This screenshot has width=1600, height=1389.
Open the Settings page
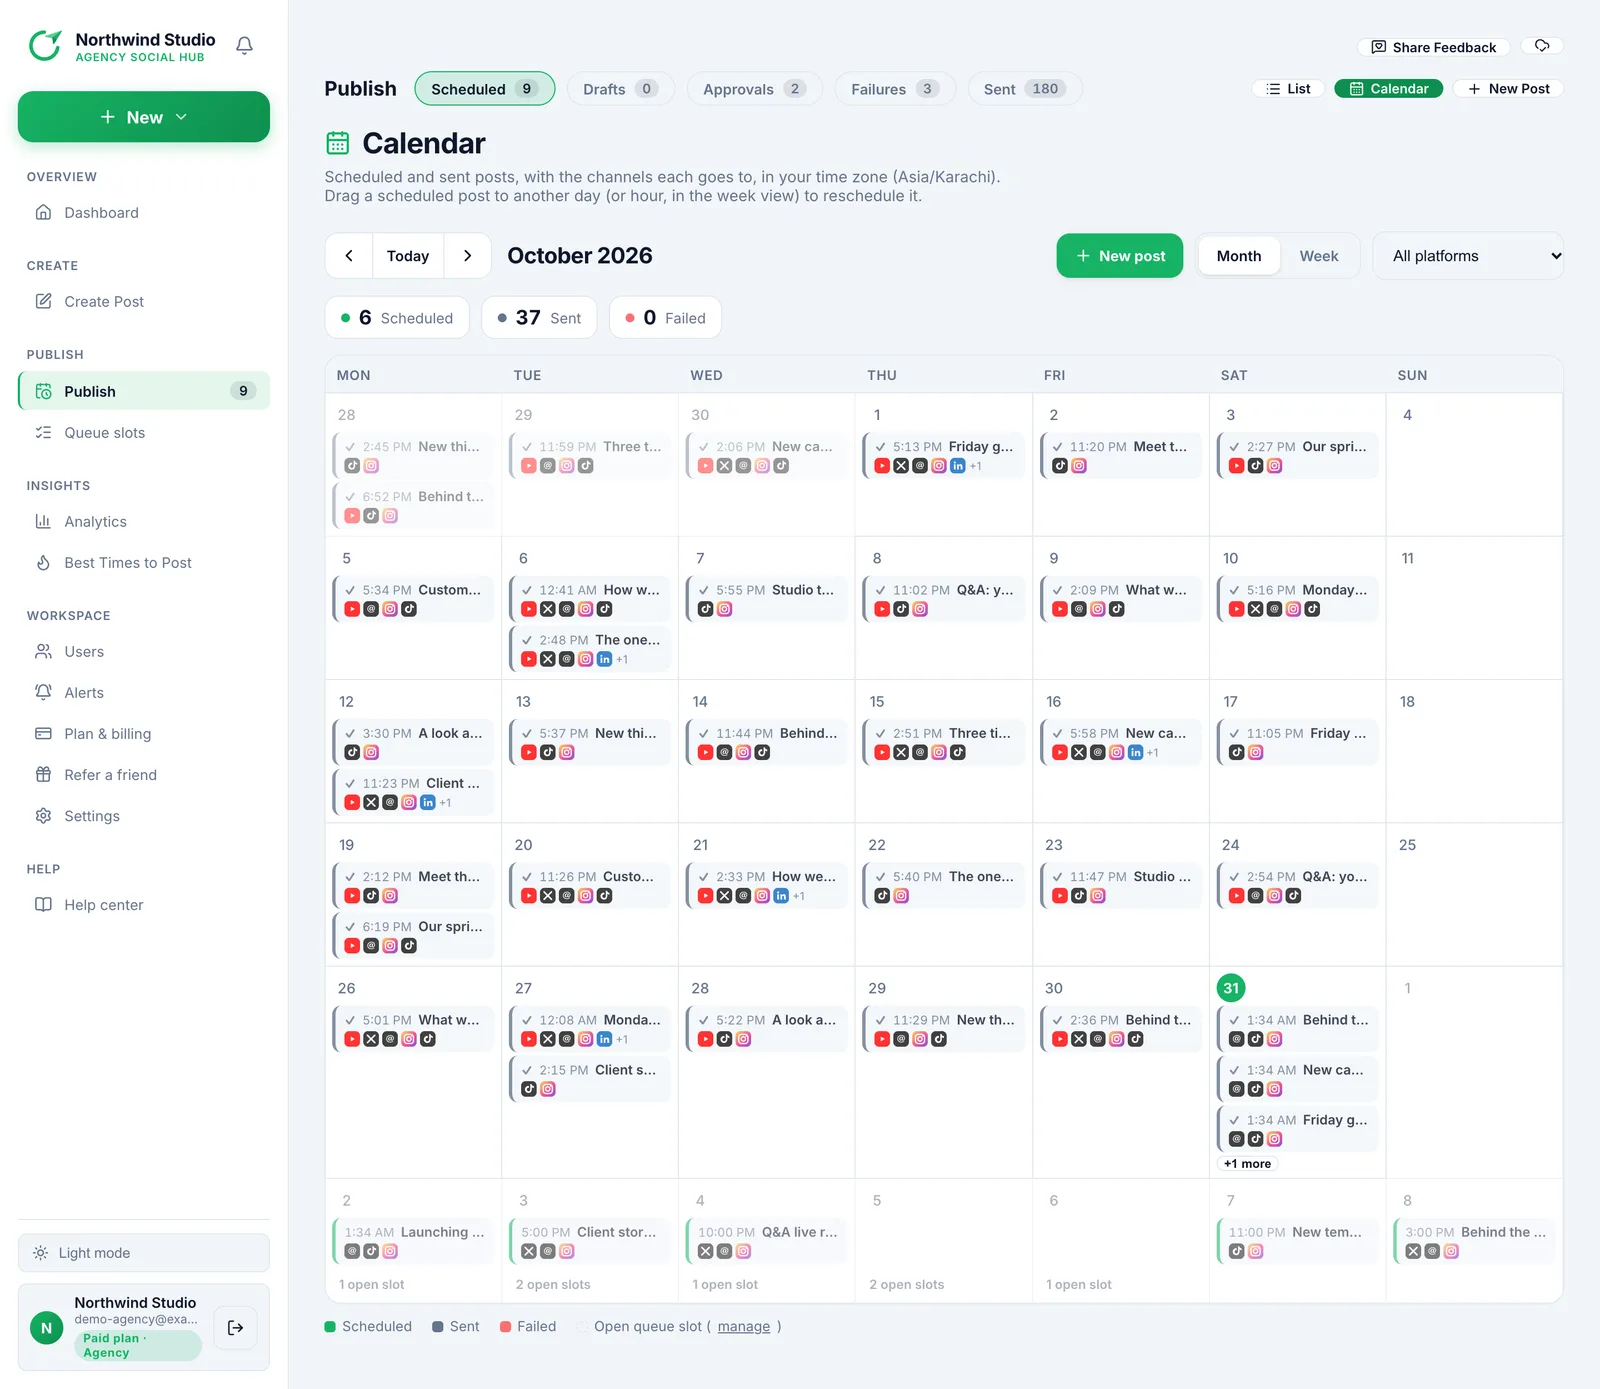144,816
